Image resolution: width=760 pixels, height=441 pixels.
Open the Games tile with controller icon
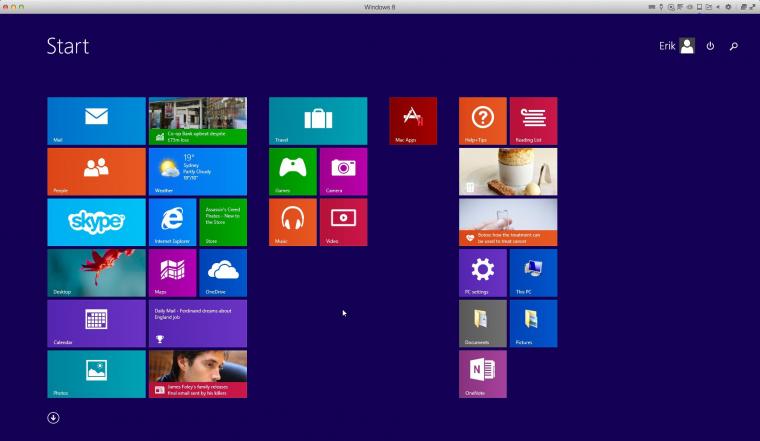pyautogui.click(x=293, y=172)
